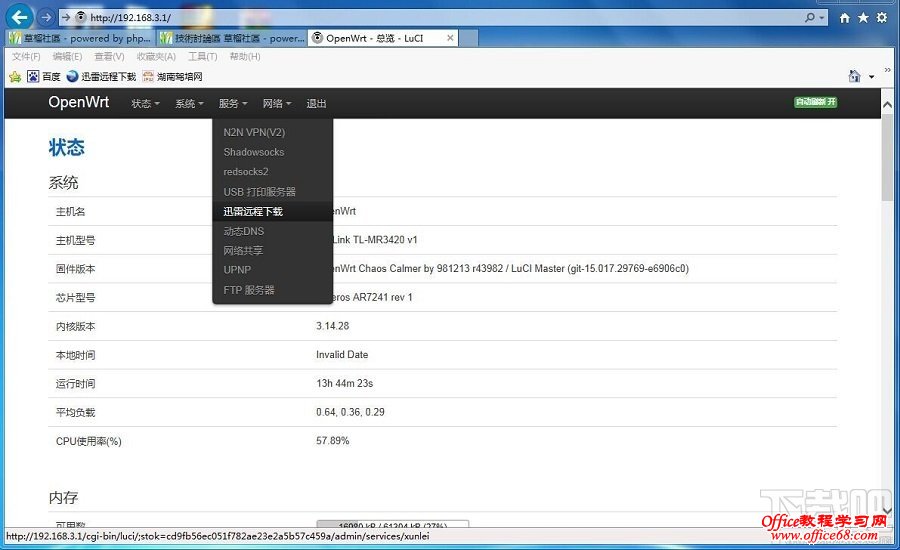Click the kernel version value 3.14.28
Image resolution: width=900 pixels, height=550 pixels.
point(332,326)
